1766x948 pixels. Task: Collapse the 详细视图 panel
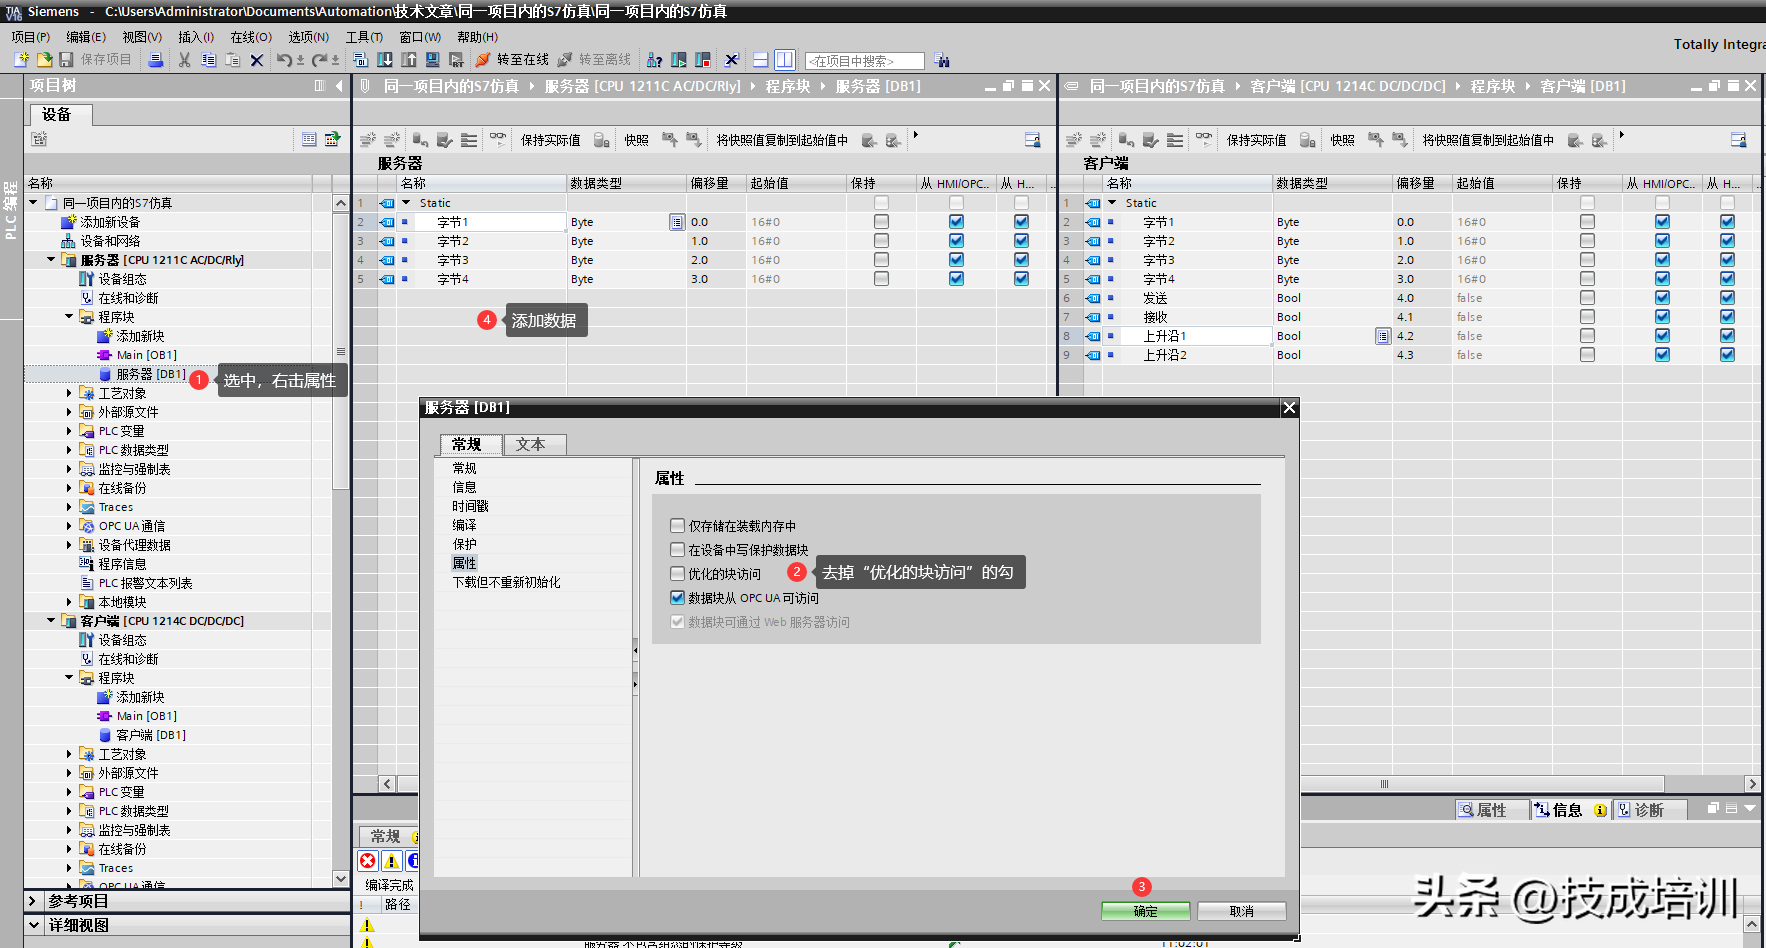[33, 925]
